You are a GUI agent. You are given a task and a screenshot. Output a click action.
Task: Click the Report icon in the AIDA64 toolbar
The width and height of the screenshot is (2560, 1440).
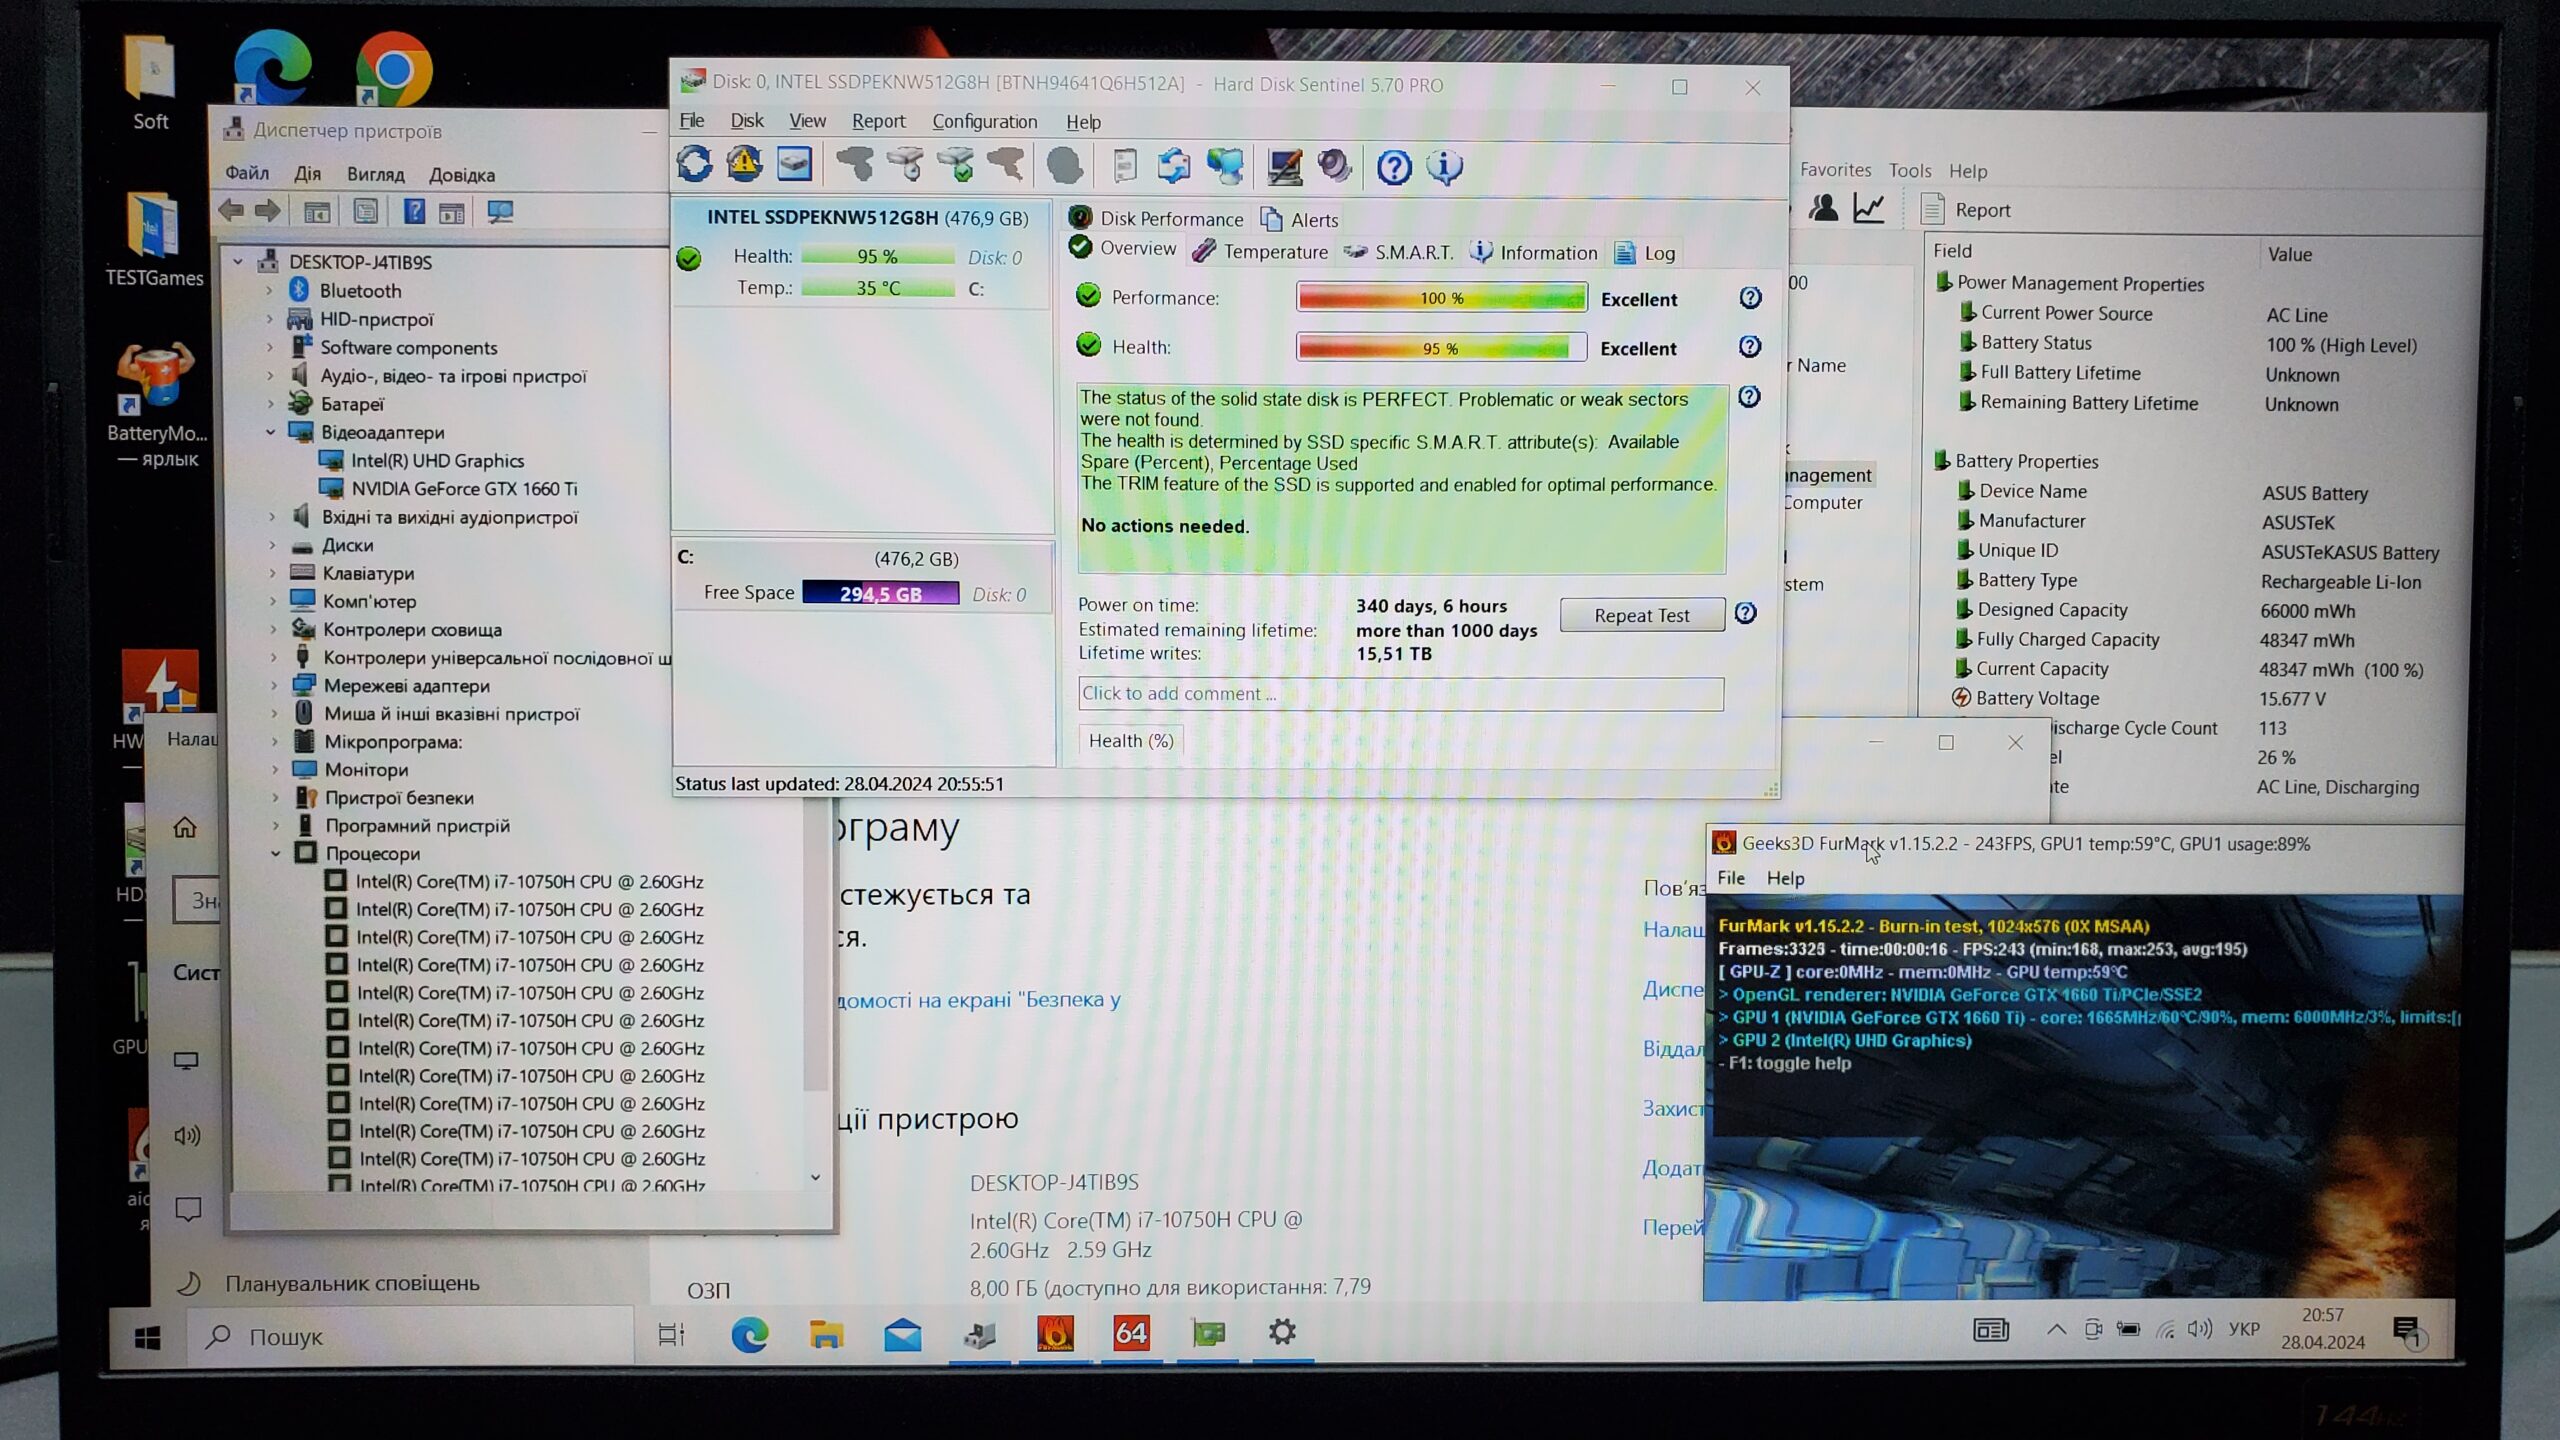coord(1933,209)
